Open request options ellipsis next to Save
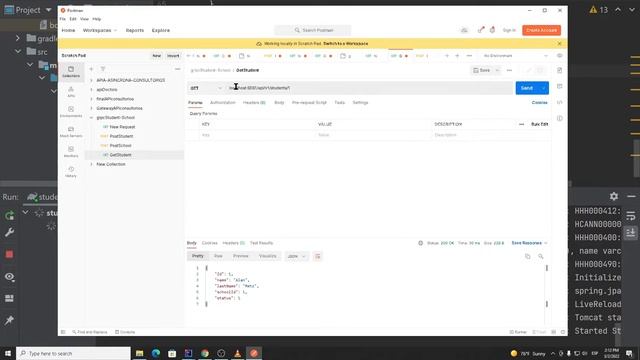The height and width of the screenshot is (360, 640). pyautogui.click(x=509, y=70)
